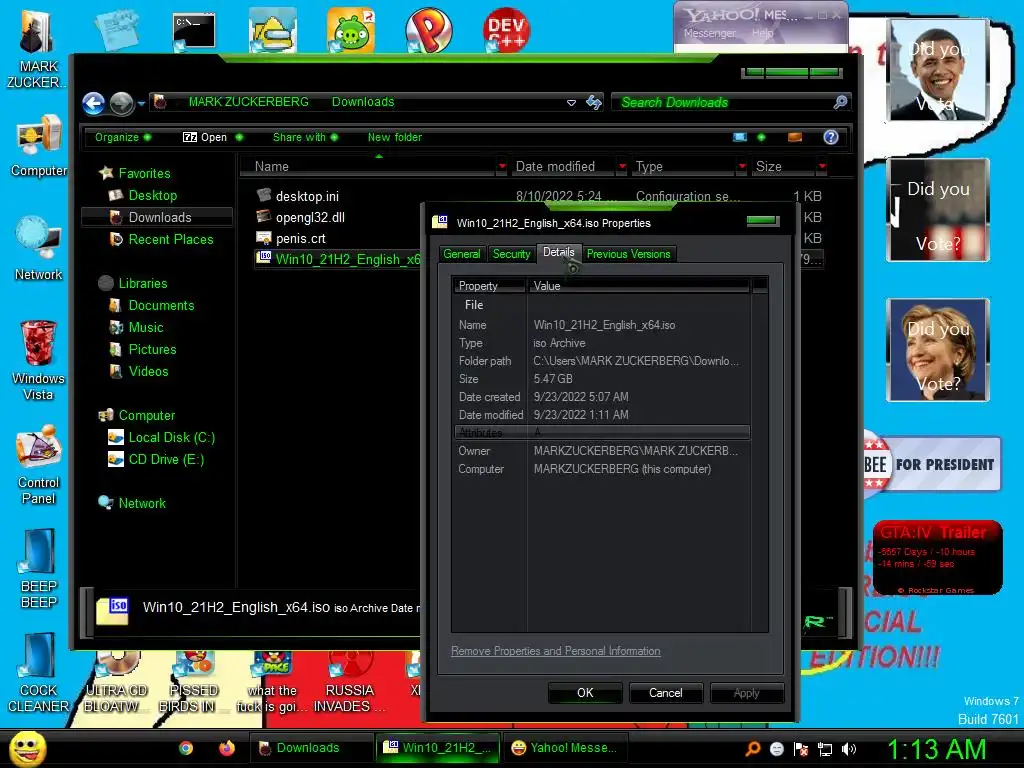Image resolution: width=1024 pixels, height=768 pixels.
Task: Open the view options dropdown dot
Action: [x=761, y=137]
